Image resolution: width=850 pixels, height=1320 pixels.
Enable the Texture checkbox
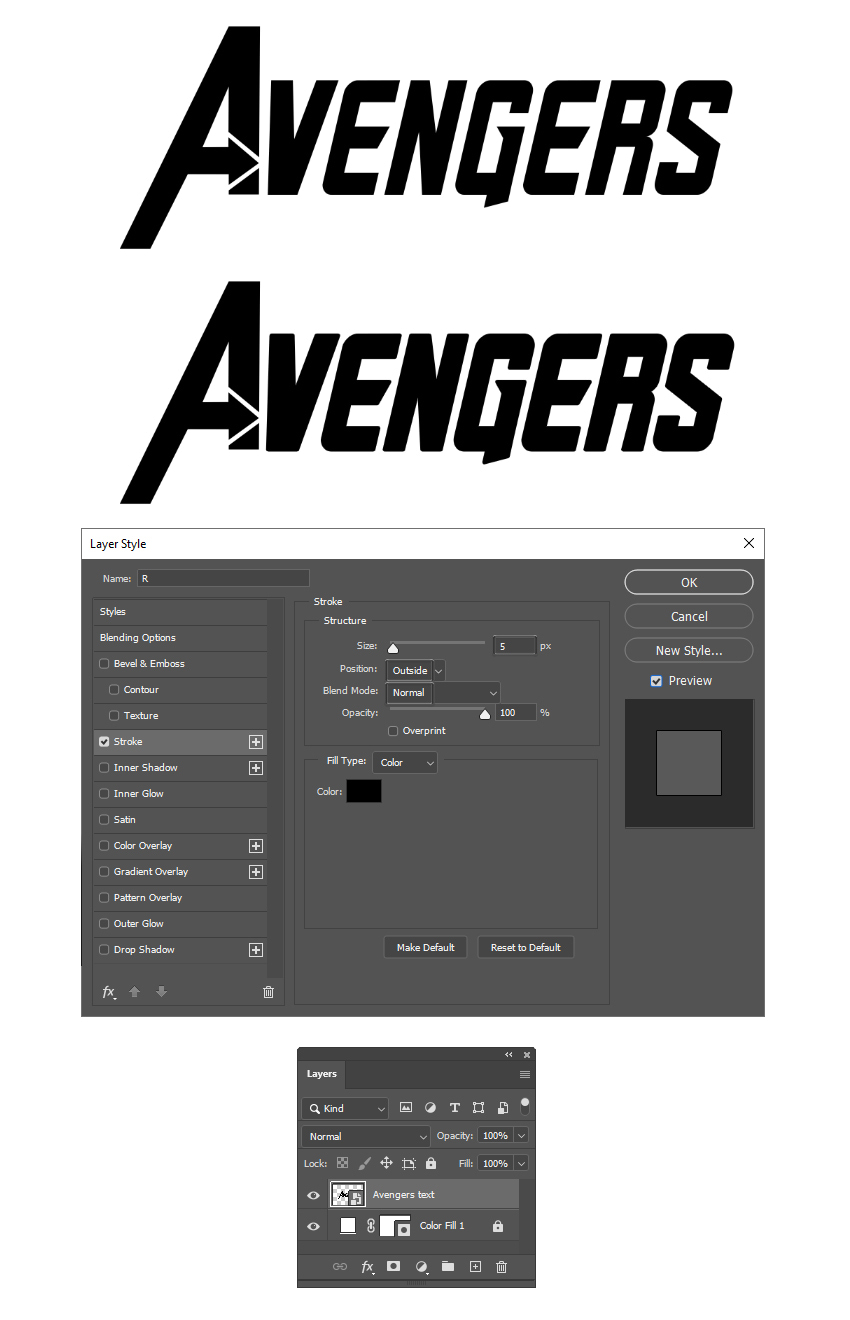pos(114,716)
